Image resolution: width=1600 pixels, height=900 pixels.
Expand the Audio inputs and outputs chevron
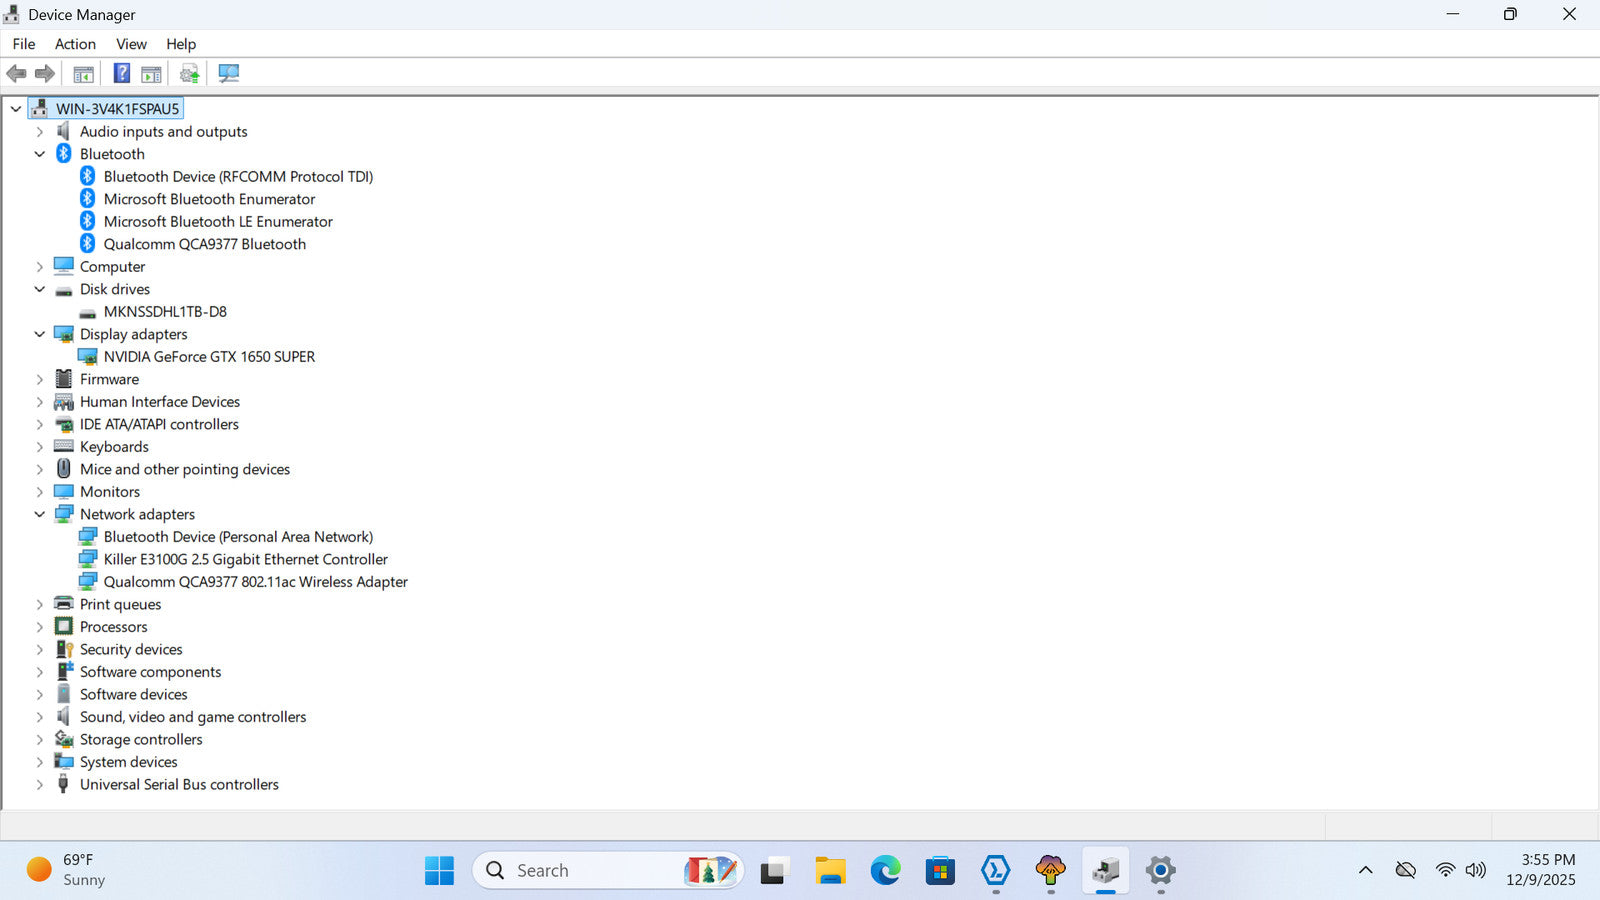coord(40,132)
